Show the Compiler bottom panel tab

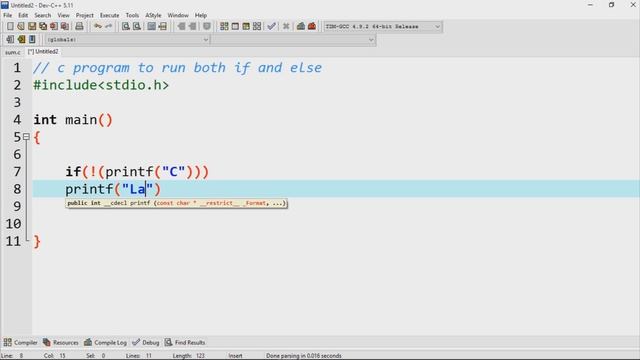click(x=20, y=342)
